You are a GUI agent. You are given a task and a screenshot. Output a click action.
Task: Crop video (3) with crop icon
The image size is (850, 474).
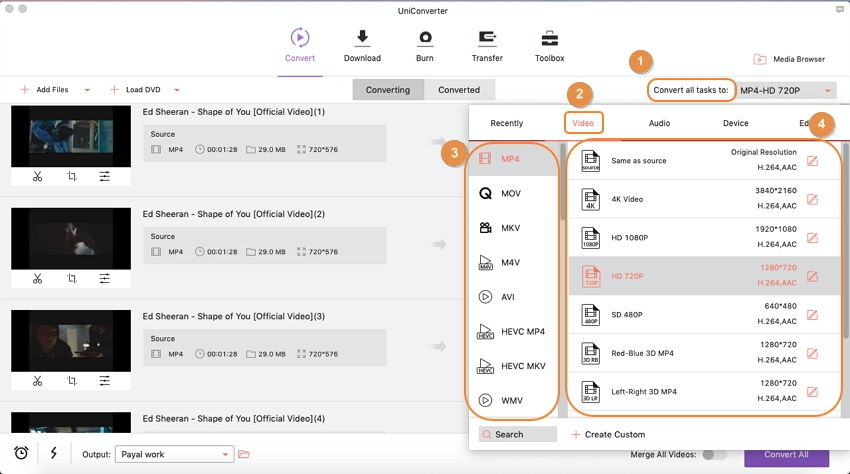72,381
